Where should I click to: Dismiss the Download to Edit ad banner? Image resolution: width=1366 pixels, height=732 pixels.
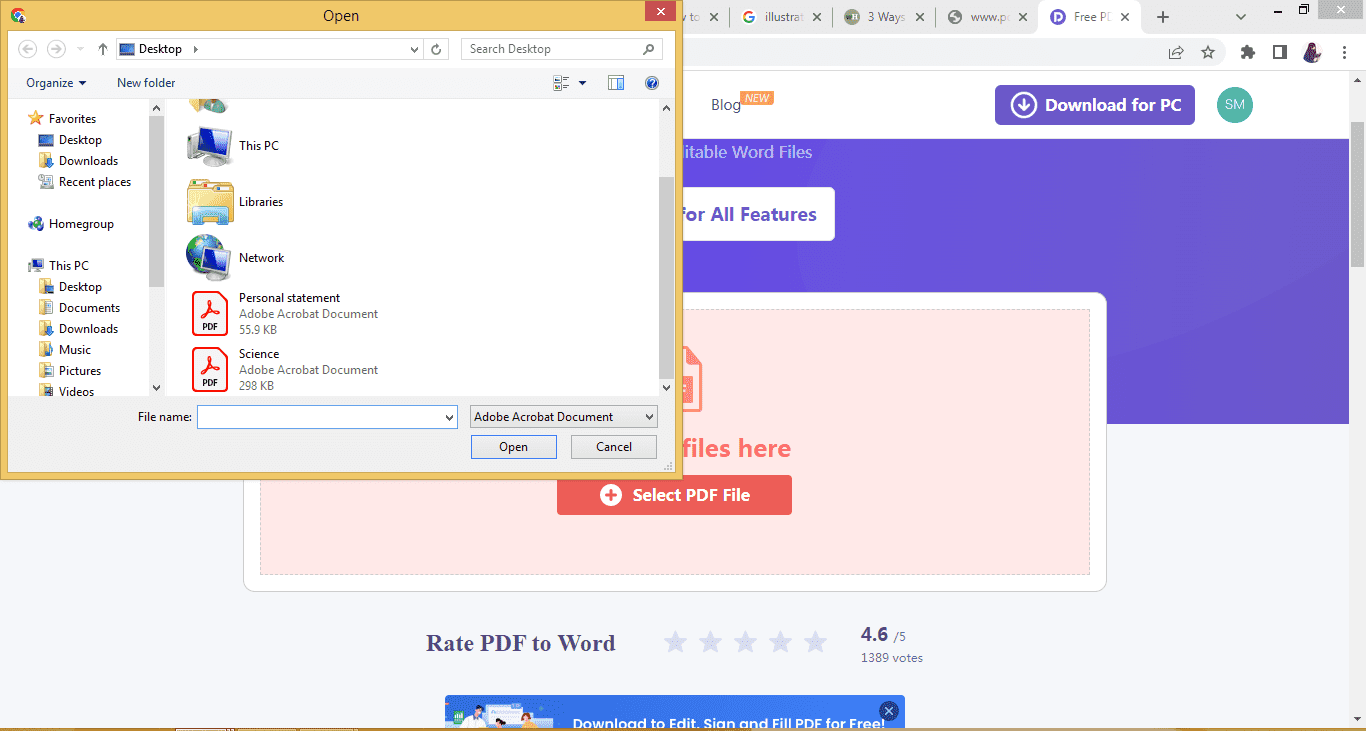coord(888,710)
